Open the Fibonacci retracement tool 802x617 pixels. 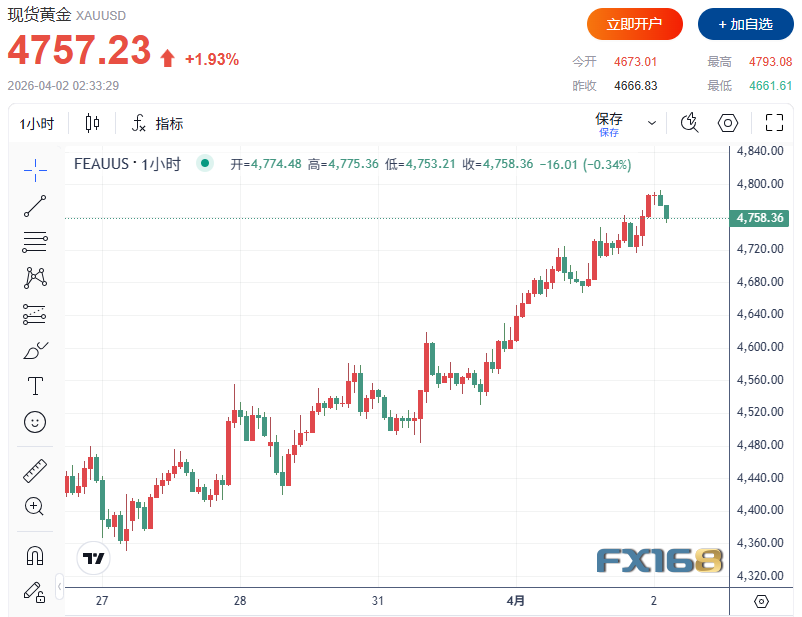coord(35,241)
